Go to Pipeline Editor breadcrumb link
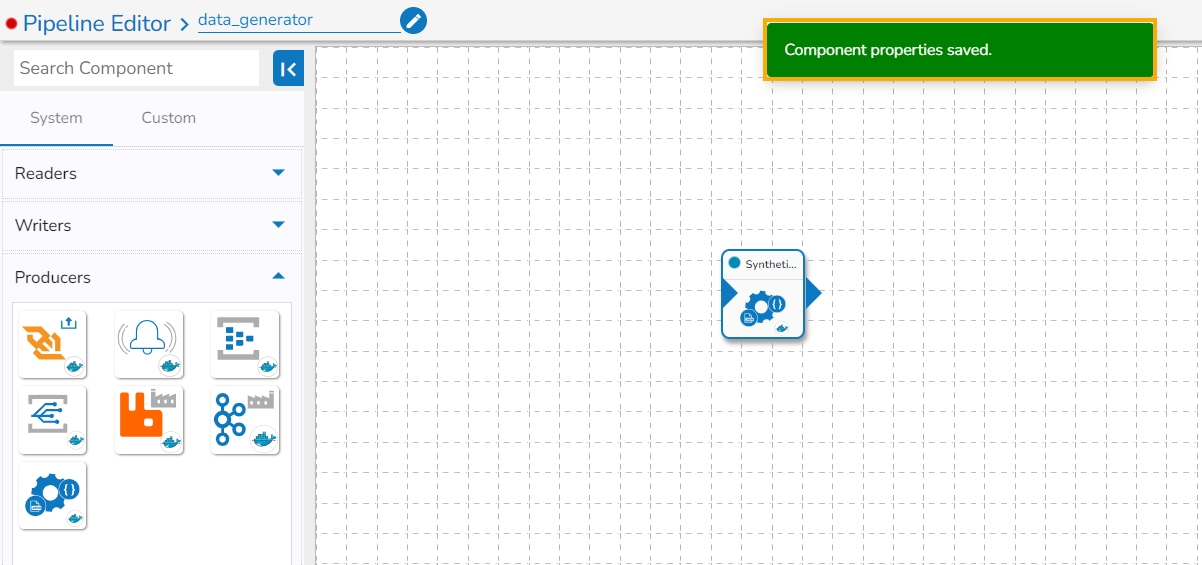 (x=97, y=23)
